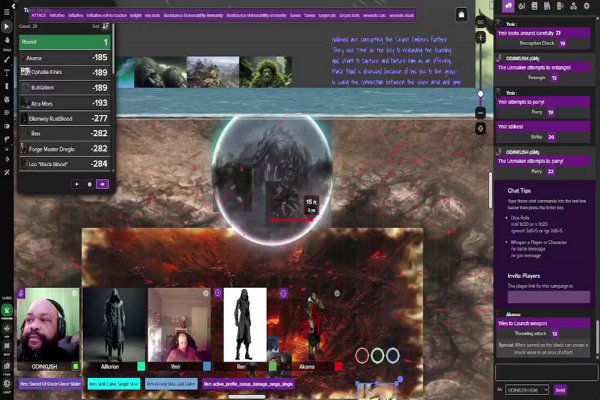Open the My Settings gear tab
This screenshot has width=600, height=400.
click(x=587, y=6)
